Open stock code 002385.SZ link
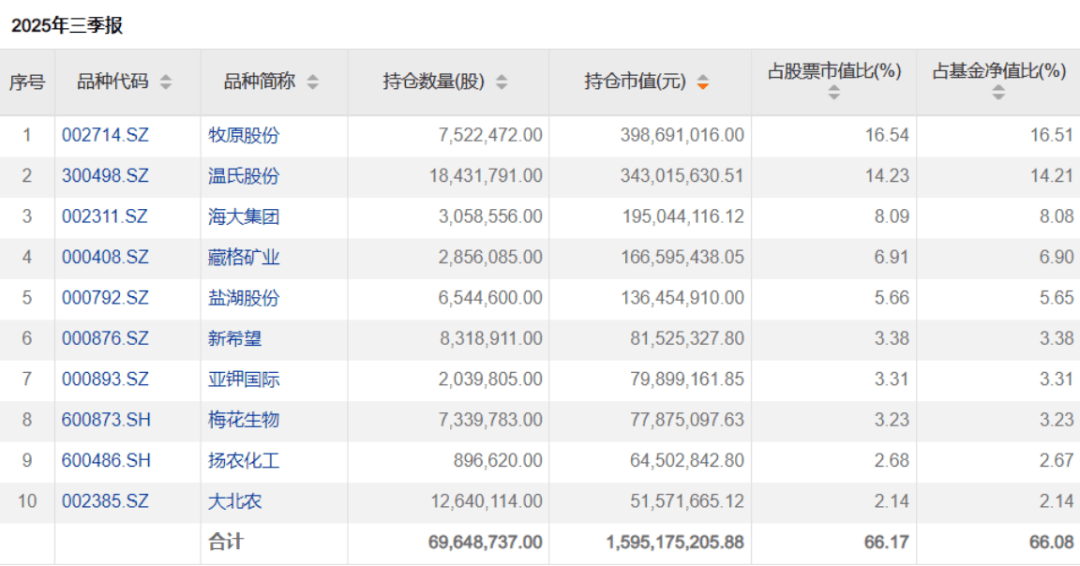This screenshot has width=1080, height=566. coord(105,501)
